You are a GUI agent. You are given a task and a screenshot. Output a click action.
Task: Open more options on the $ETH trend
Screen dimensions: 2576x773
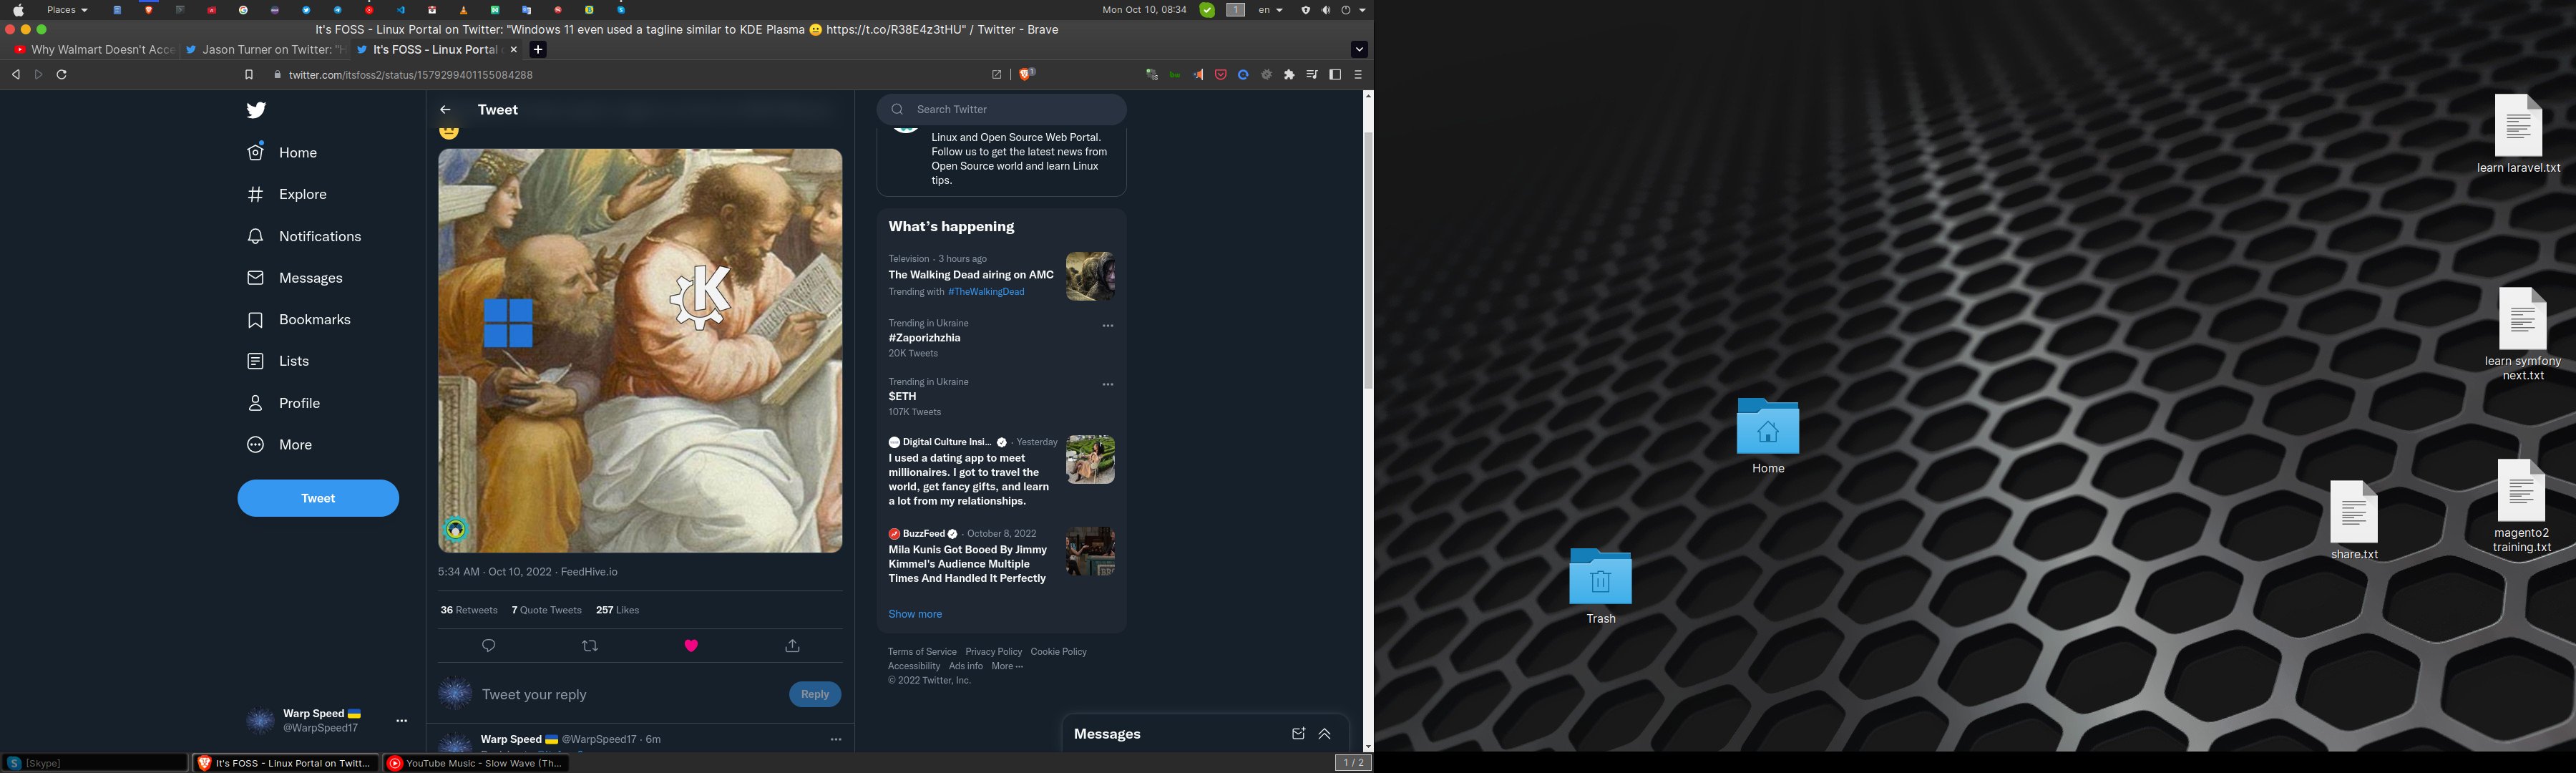click(x=1107, y=384)
